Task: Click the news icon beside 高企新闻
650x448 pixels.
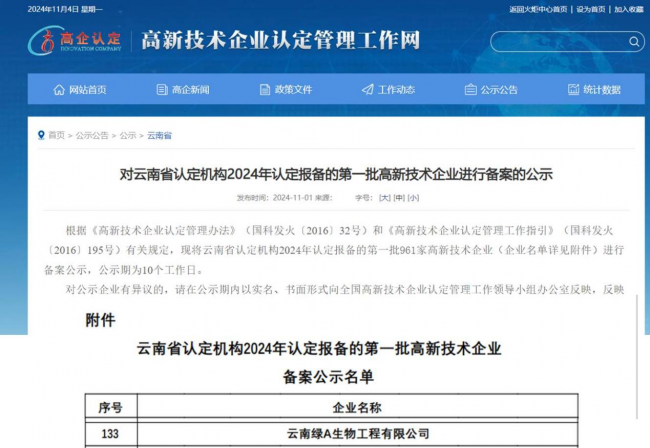Action: tap(162, 90)
